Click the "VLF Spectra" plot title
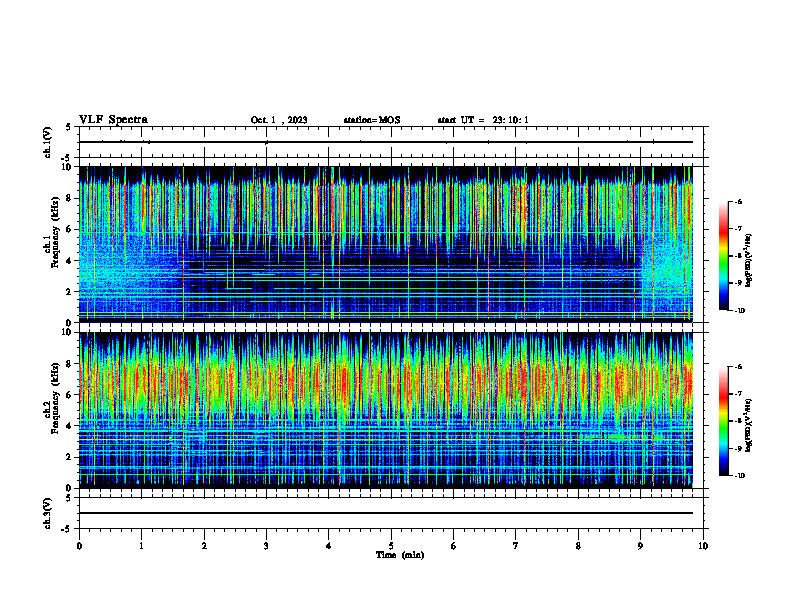The image size is (792, 612). coord(113,120)
